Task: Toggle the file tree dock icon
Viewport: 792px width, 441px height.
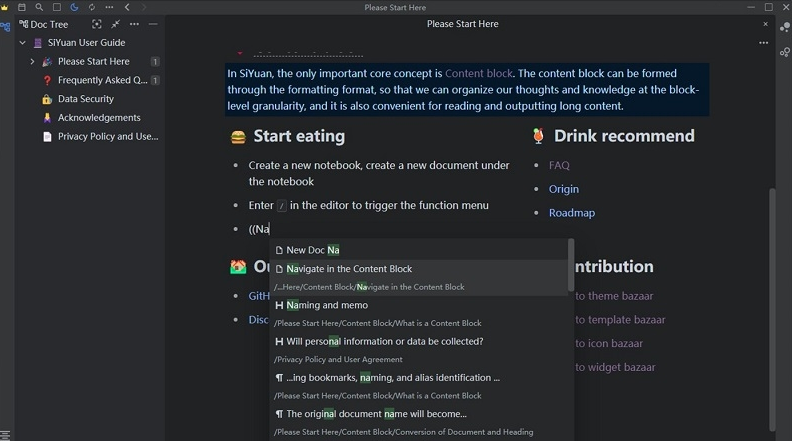Action: click(x=6, y=27)
